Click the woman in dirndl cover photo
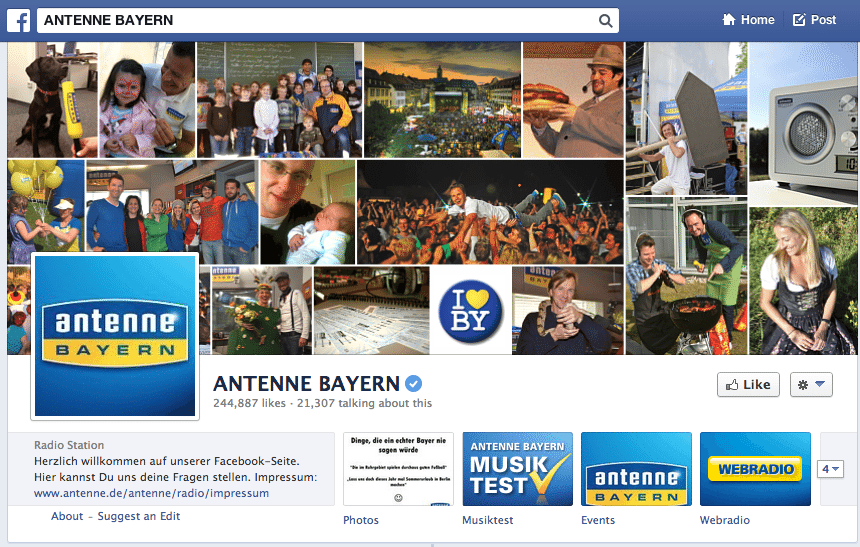The height and width of the screenshot is (547, 860). pos(803,281)
